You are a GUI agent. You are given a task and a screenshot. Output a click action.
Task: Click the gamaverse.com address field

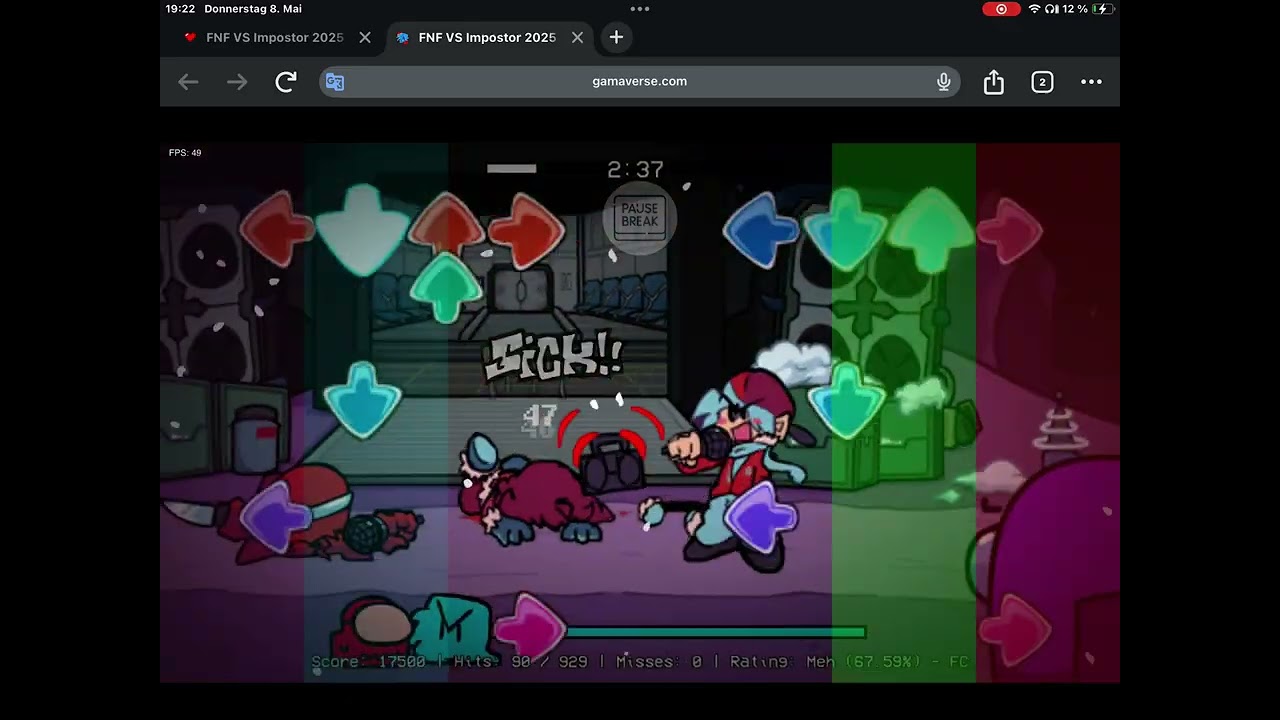click(x=640, y=82)
